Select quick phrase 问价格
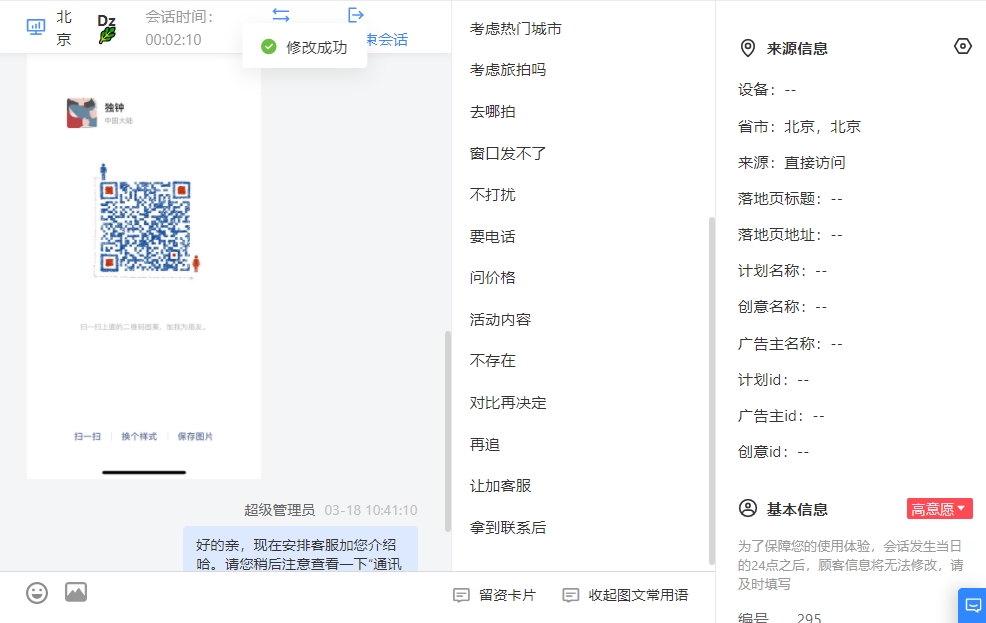This screenshot has height=623, width=986. [x=492, y=277]
